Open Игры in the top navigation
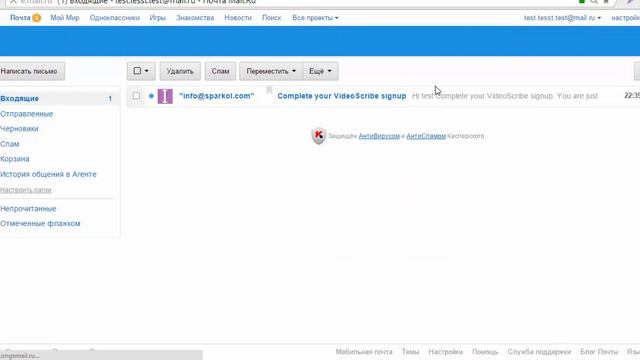This screenshot has width=640, height=360. pyautogui.click(x=158, y=18)
